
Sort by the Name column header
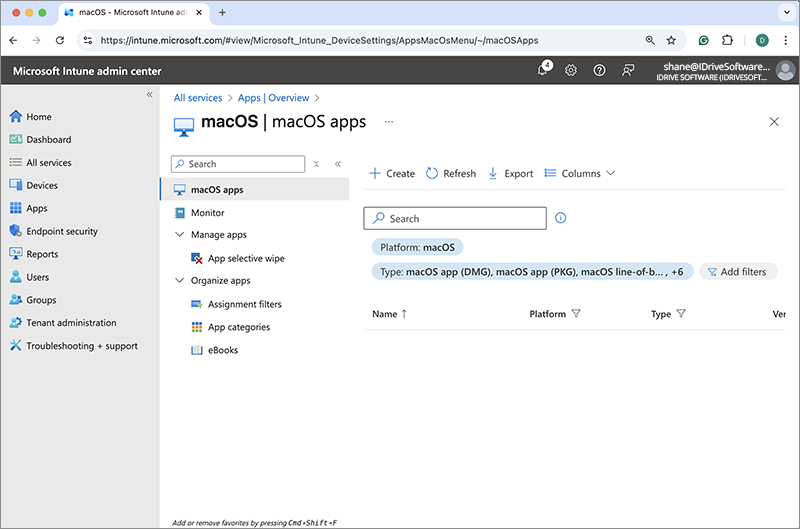[385, 314]
